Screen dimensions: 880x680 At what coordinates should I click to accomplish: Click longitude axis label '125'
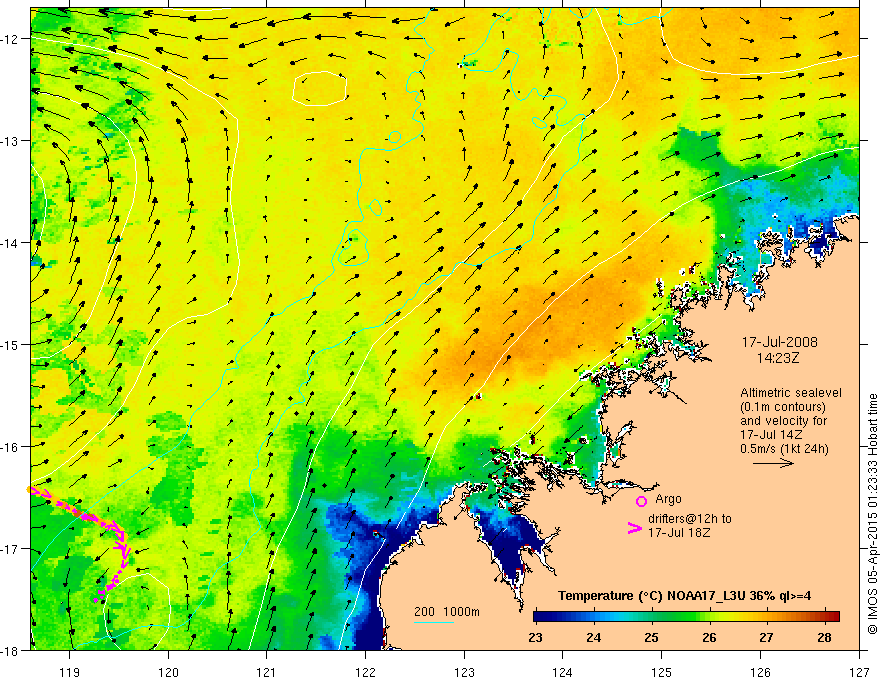pos(661,672)
